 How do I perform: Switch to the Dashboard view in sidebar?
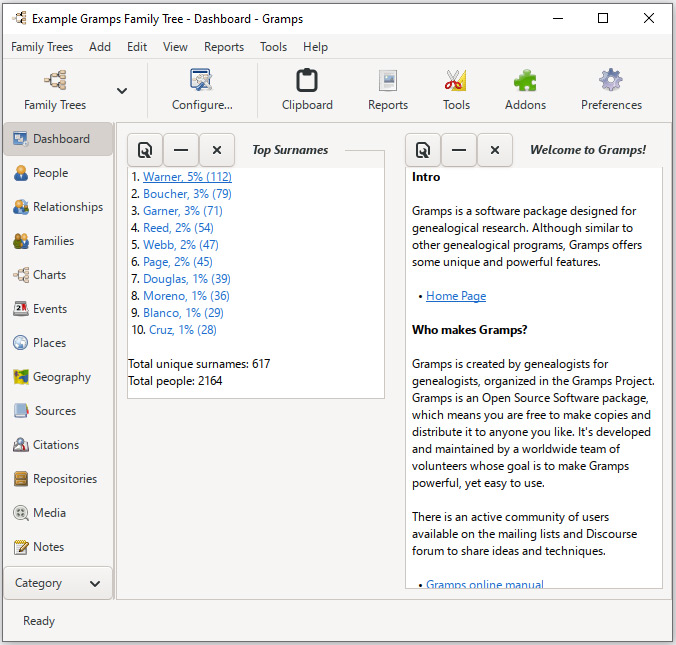58,139
